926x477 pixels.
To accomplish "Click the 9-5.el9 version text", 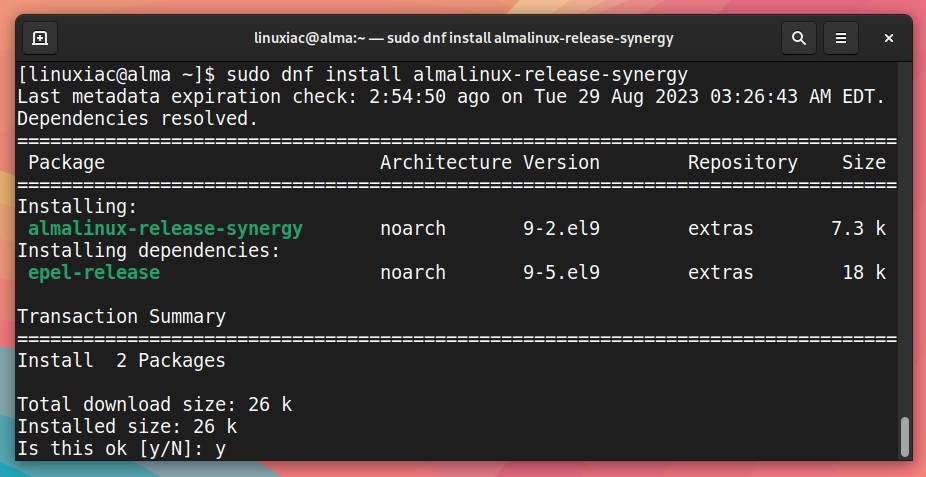I will 561,273.
